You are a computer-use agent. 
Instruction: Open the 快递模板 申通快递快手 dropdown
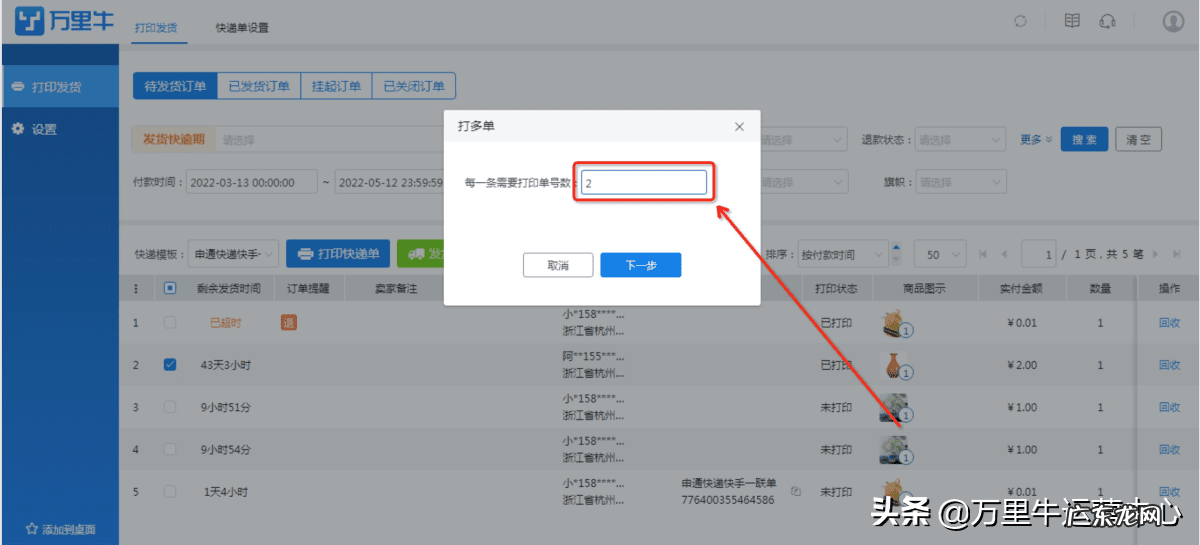coord(235,254)
